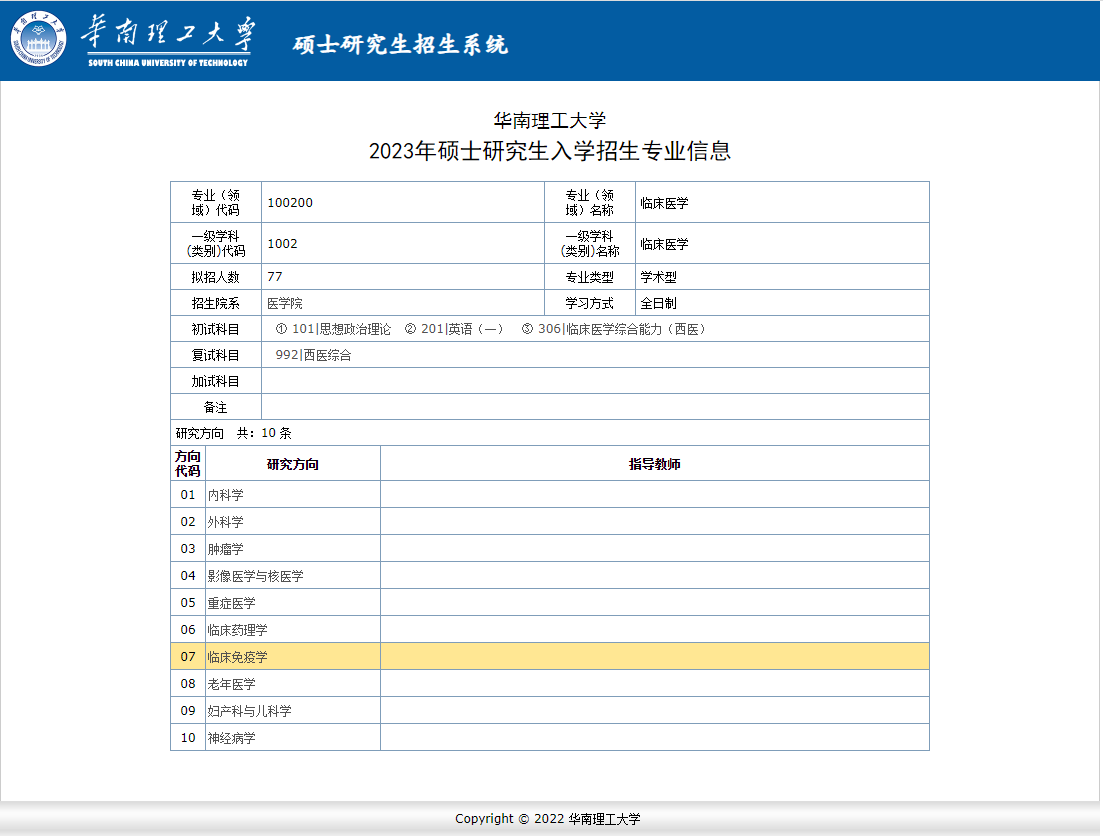Select the 肿瘤学 research direction
The height and width of the screenshot is (836, 1103).
(226, 549)
